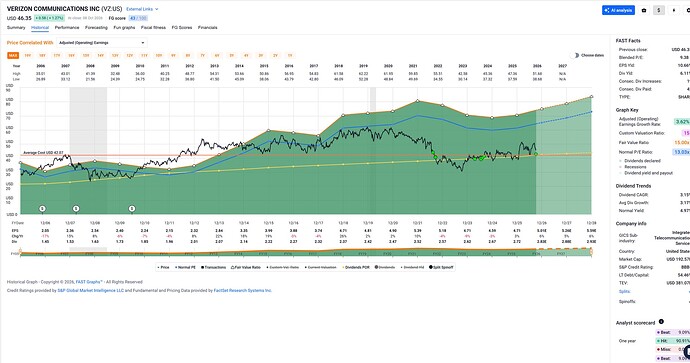Screen dimensions: 690x363
Task: Click the first S split marker
Action: [42, 209]
